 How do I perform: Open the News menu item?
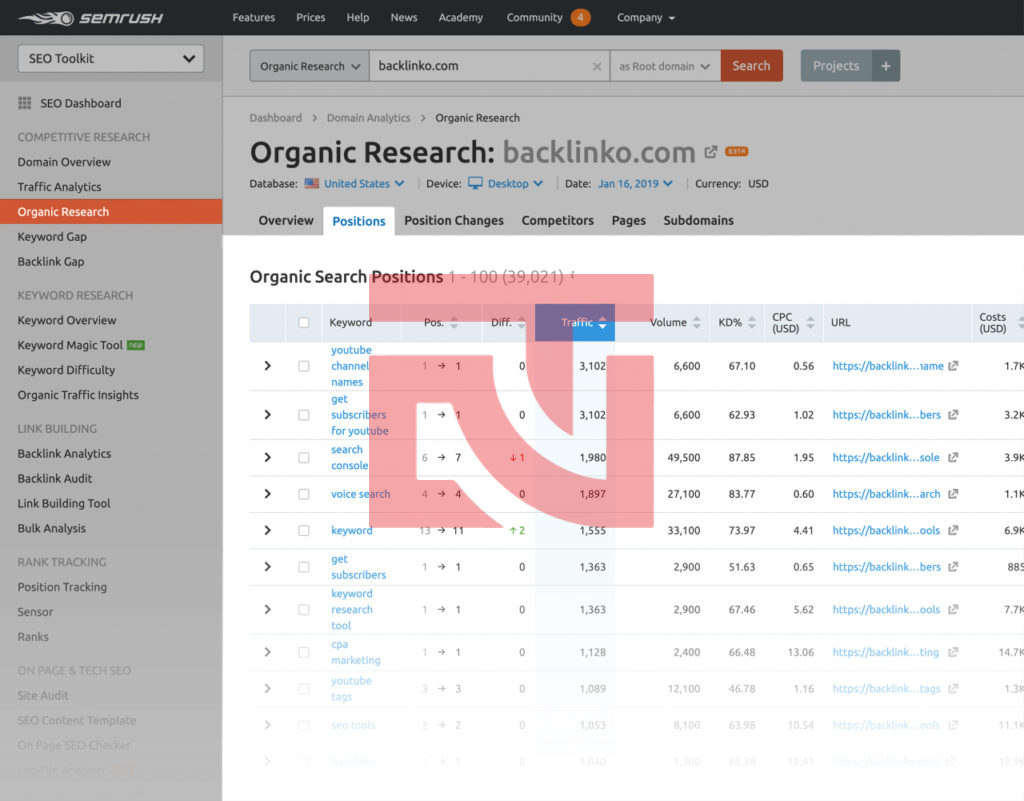404,18
